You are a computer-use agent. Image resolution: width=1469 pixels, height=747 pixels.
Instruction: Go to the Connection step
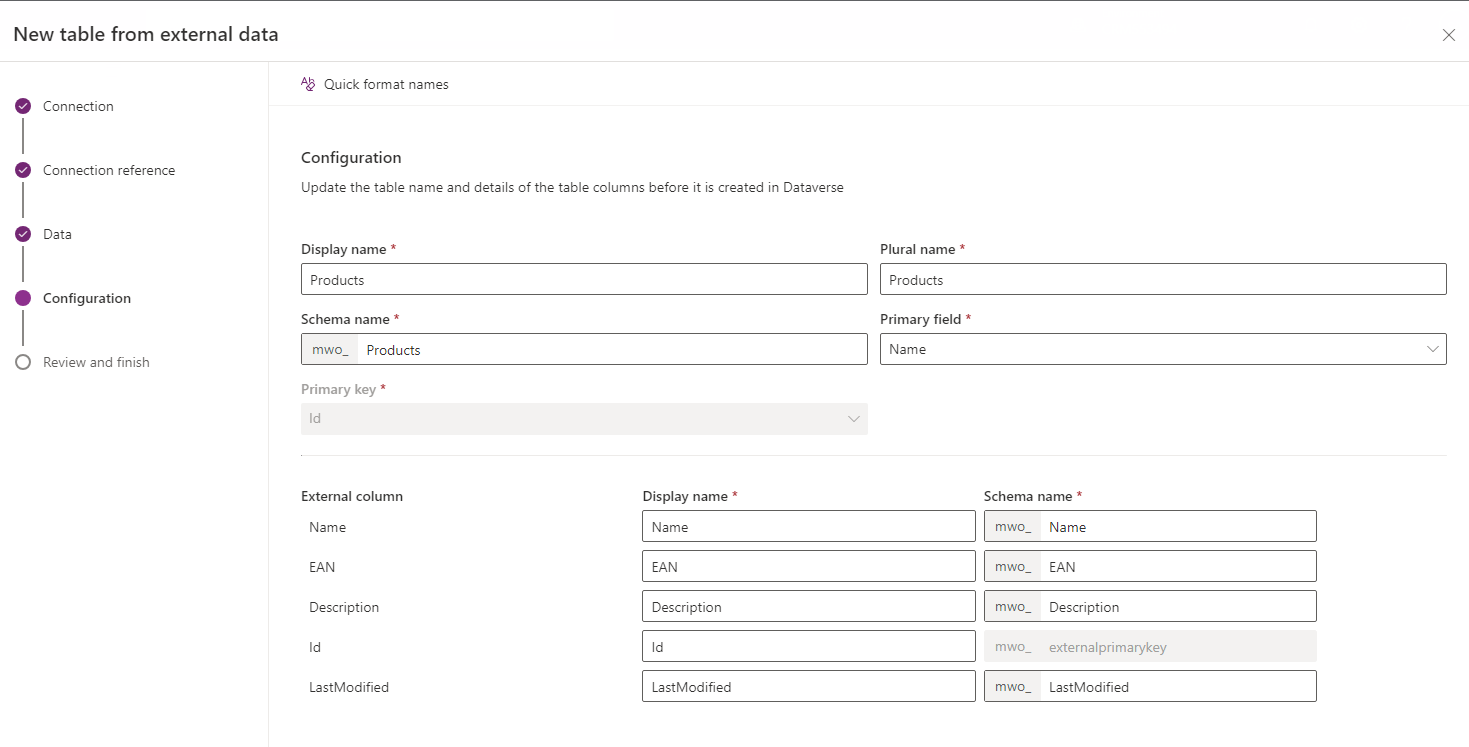[x=78, y=106]
